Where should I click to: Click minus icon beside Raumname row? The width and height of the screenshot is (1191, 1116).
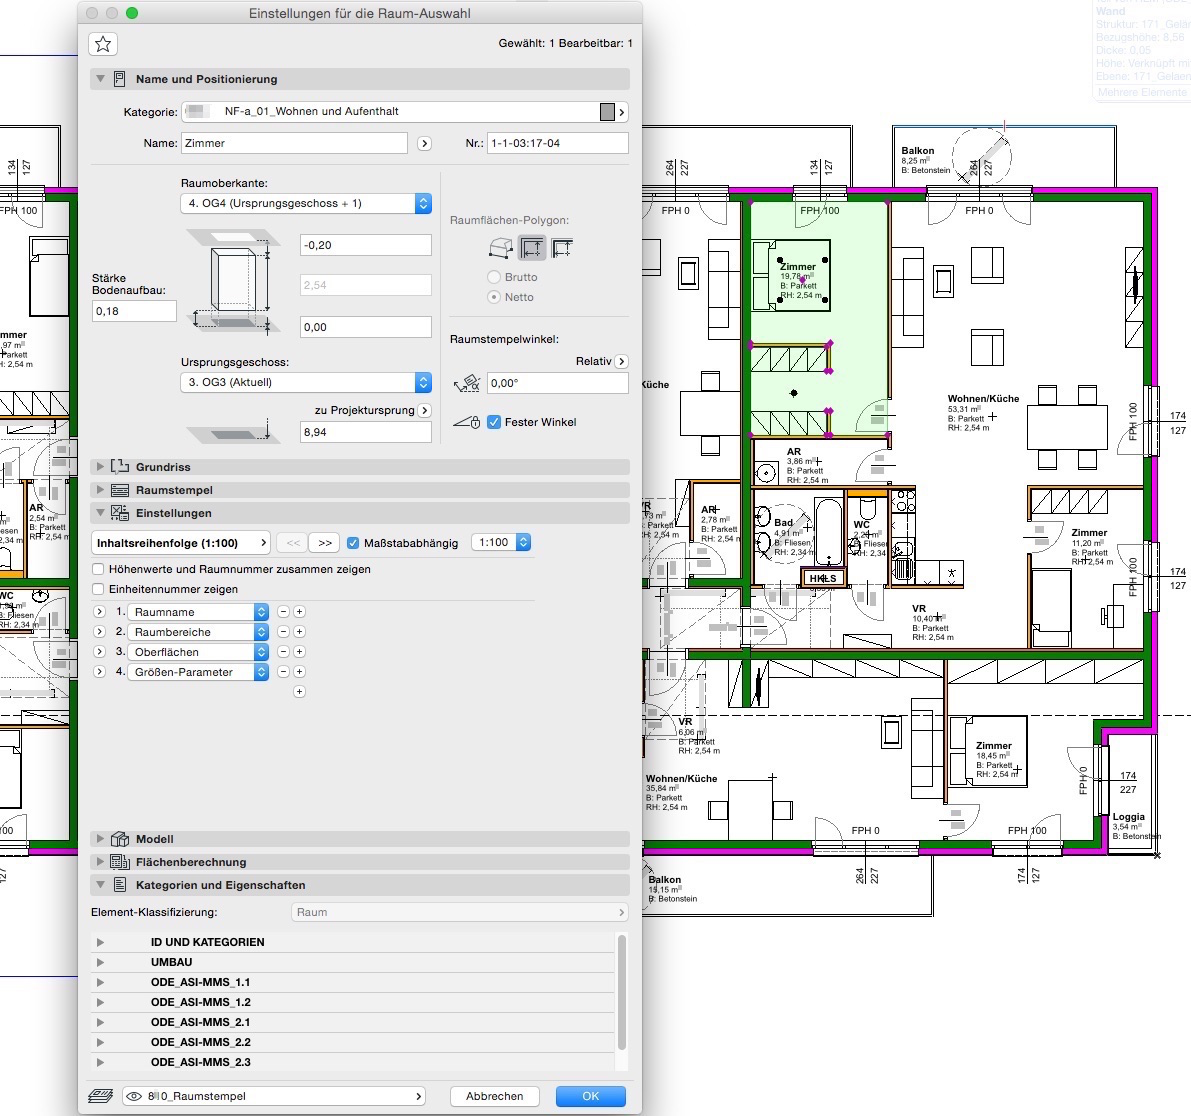(x=283, y=612)
